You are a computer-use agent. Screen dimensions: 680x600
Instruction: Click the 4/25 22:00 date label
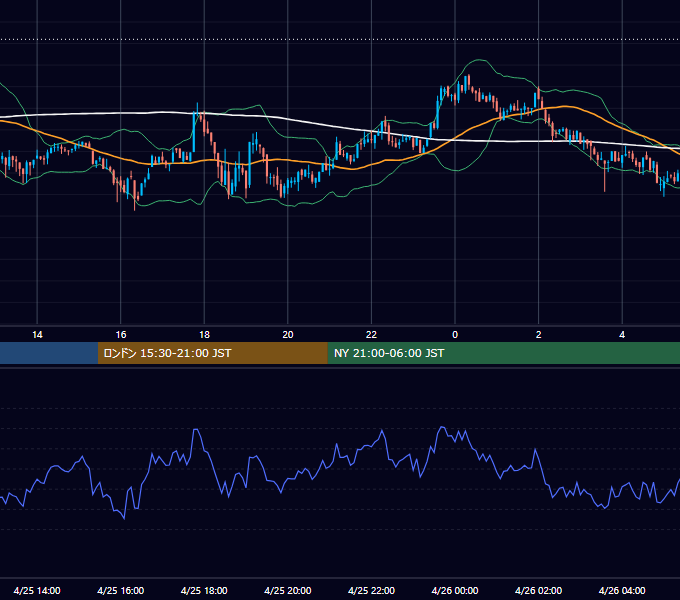(x=371, y=590)
